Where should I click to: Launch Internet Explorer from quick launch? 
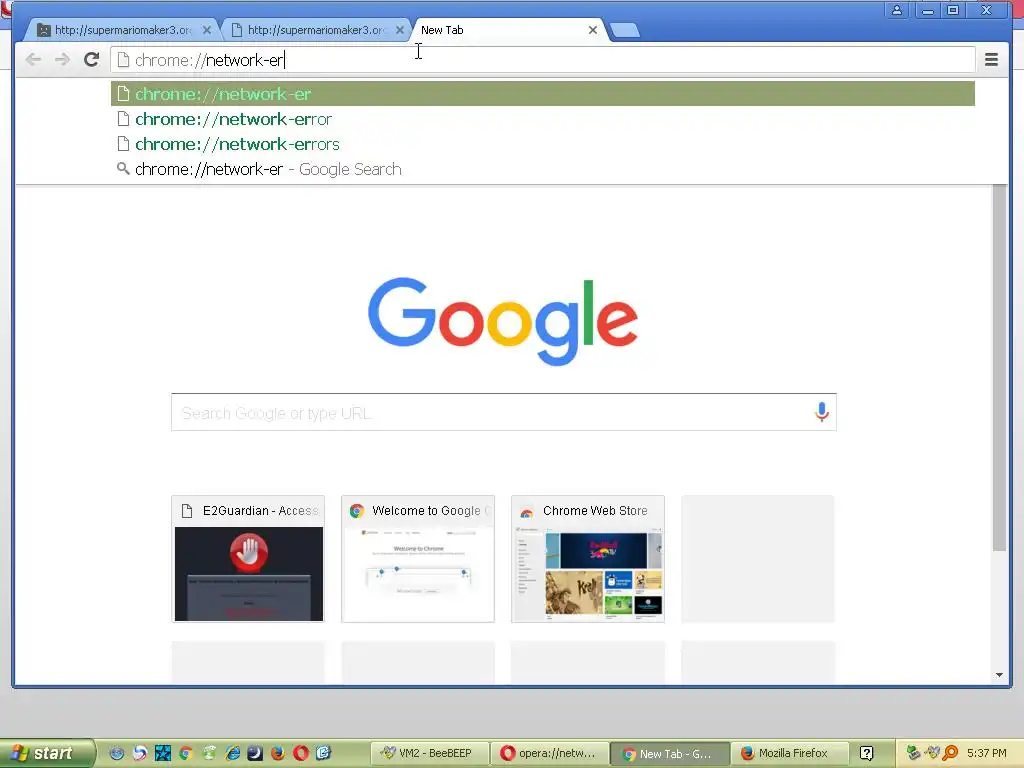click(232, 753)
